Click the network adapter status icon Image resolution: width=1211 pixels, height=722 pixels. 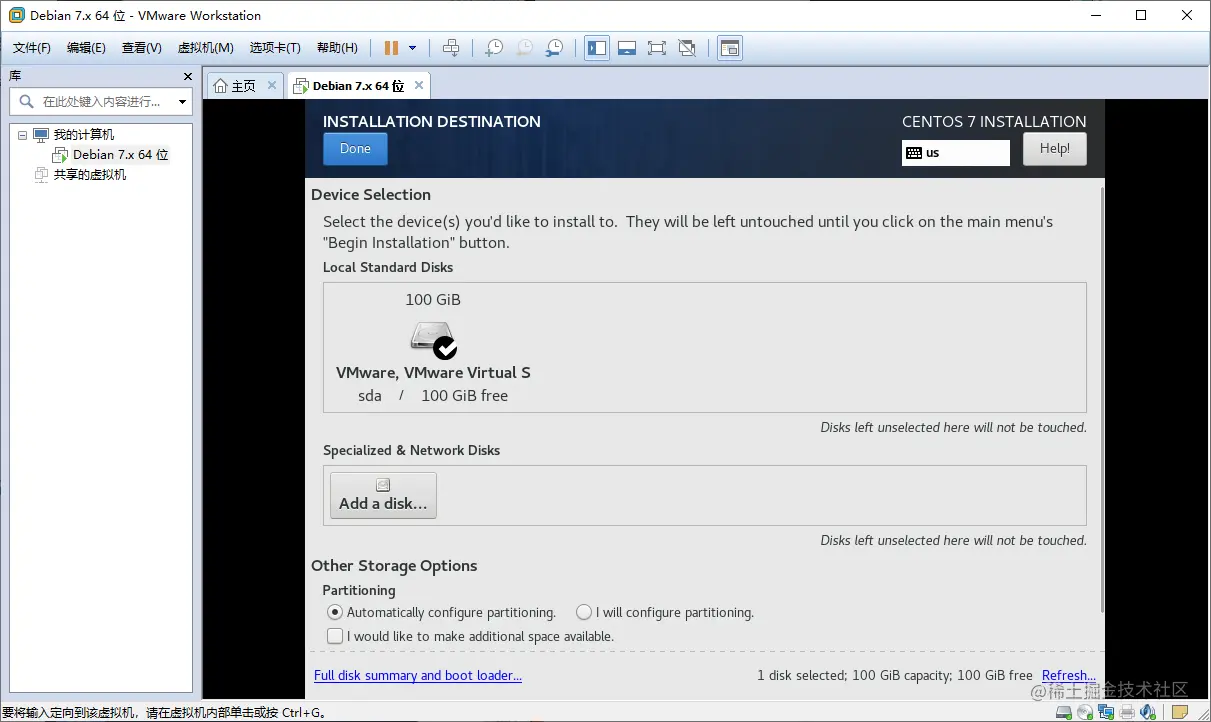point(1106,712)
